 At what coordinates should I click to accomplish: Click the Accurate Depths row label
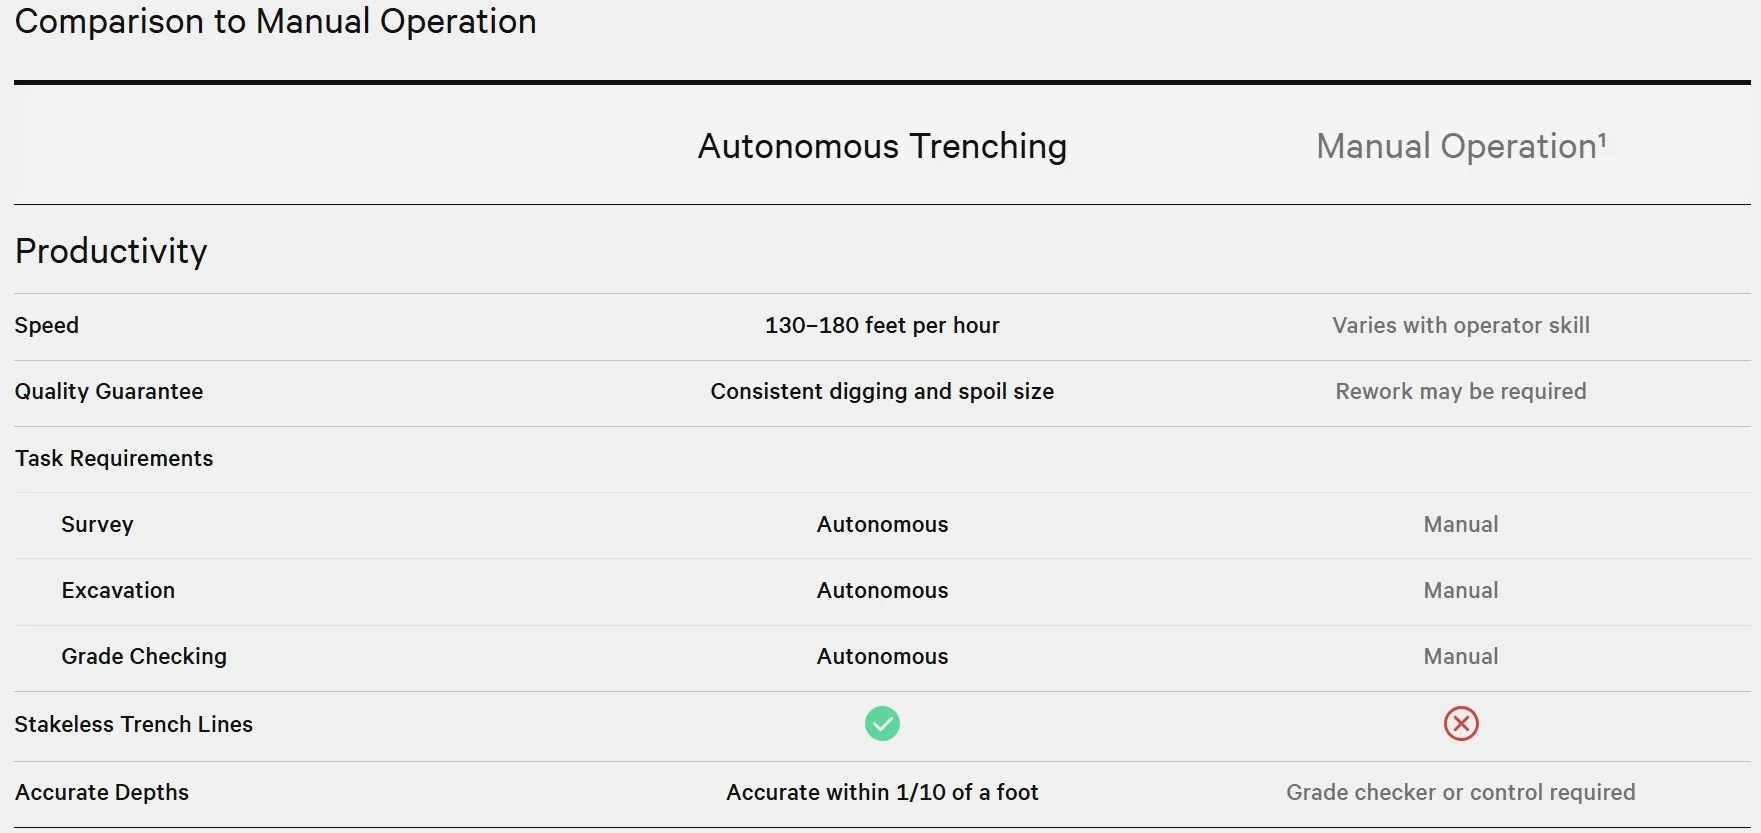(x=102, y=792)
